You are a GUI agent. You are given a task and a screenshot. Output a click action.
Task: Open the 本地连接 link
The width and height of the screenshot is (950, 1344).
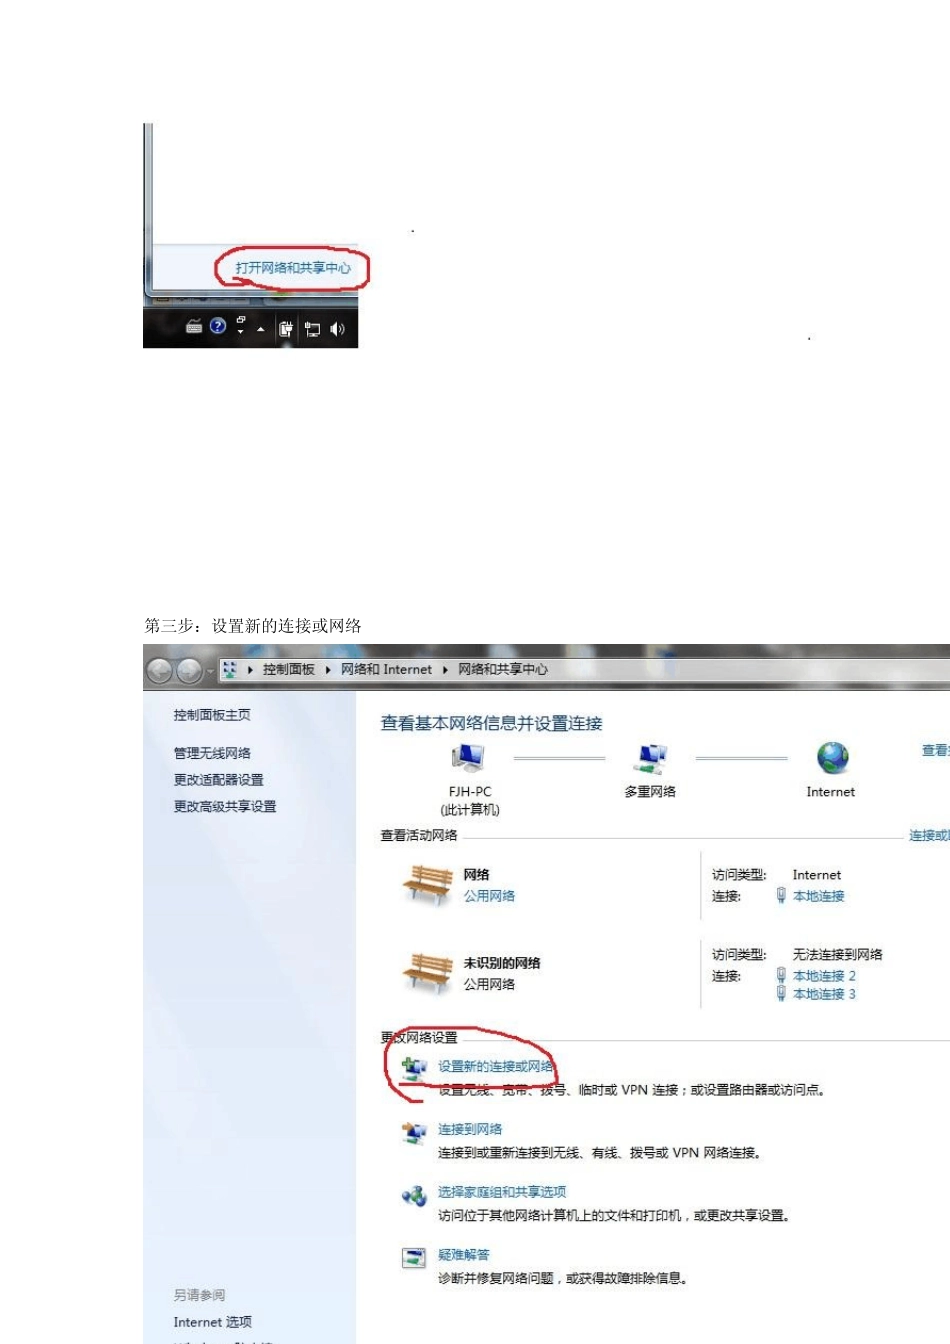point(819,896)
